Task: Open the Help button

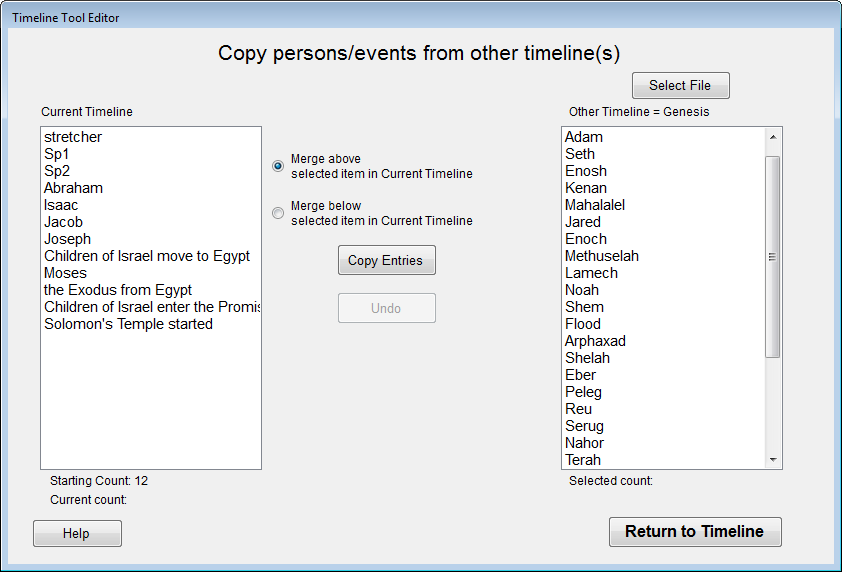Action: pyautogui.click(x=77, y=534)
